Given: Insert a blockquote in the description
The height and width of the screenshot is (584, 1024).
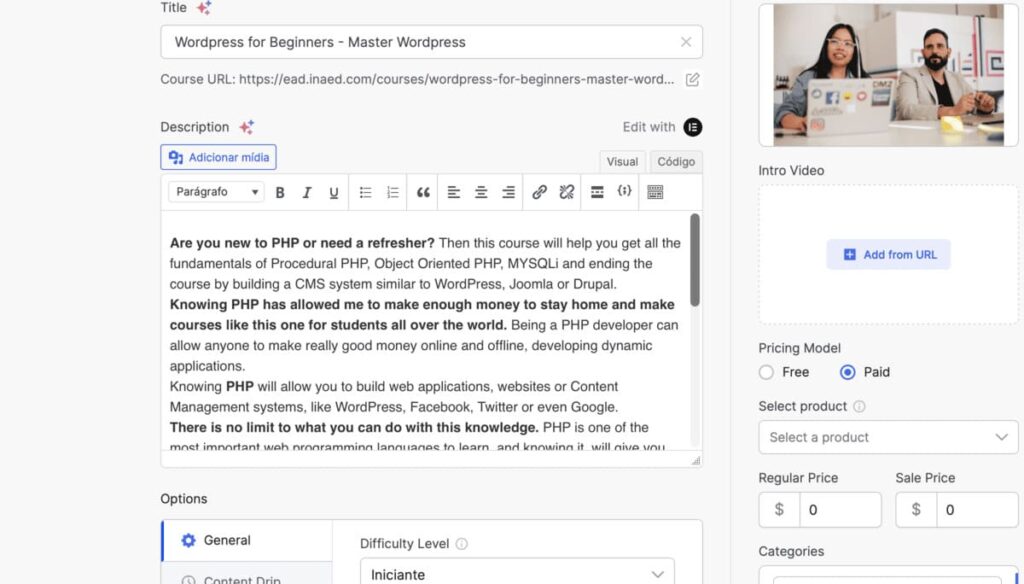Looking at the screenshot, I should click(423, 192).
